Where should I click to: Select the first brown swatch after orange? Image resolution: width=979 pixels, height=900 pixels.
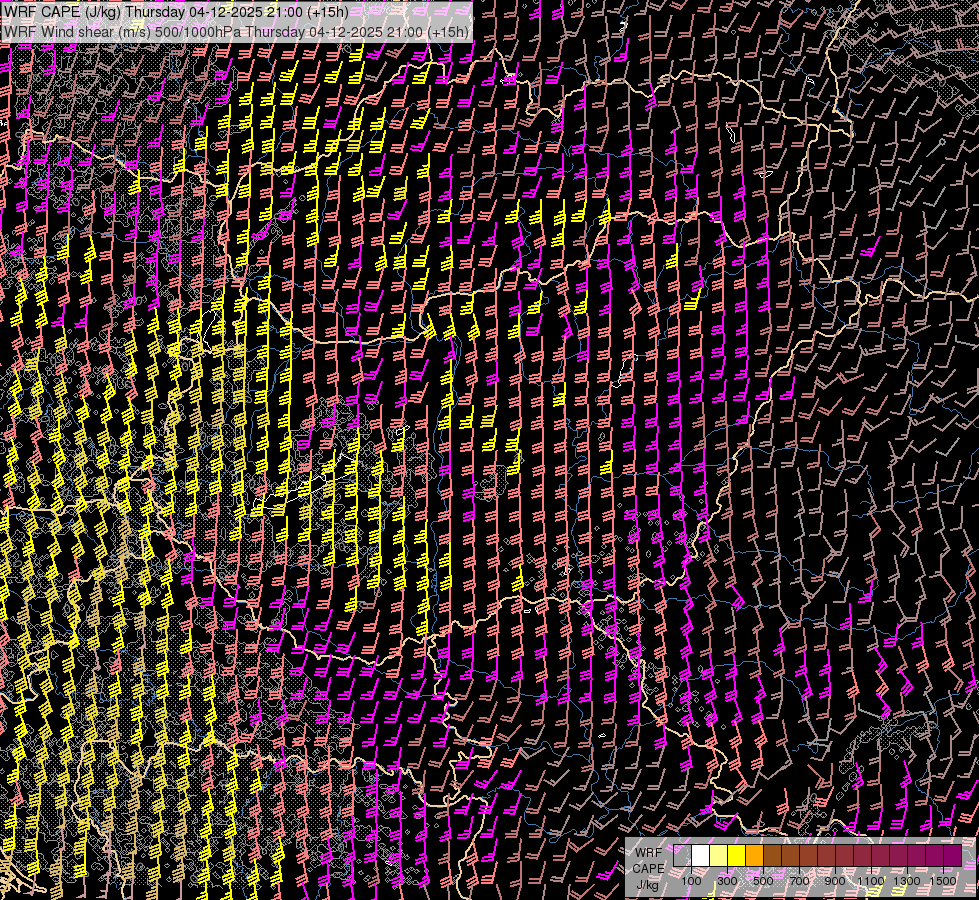772,856
